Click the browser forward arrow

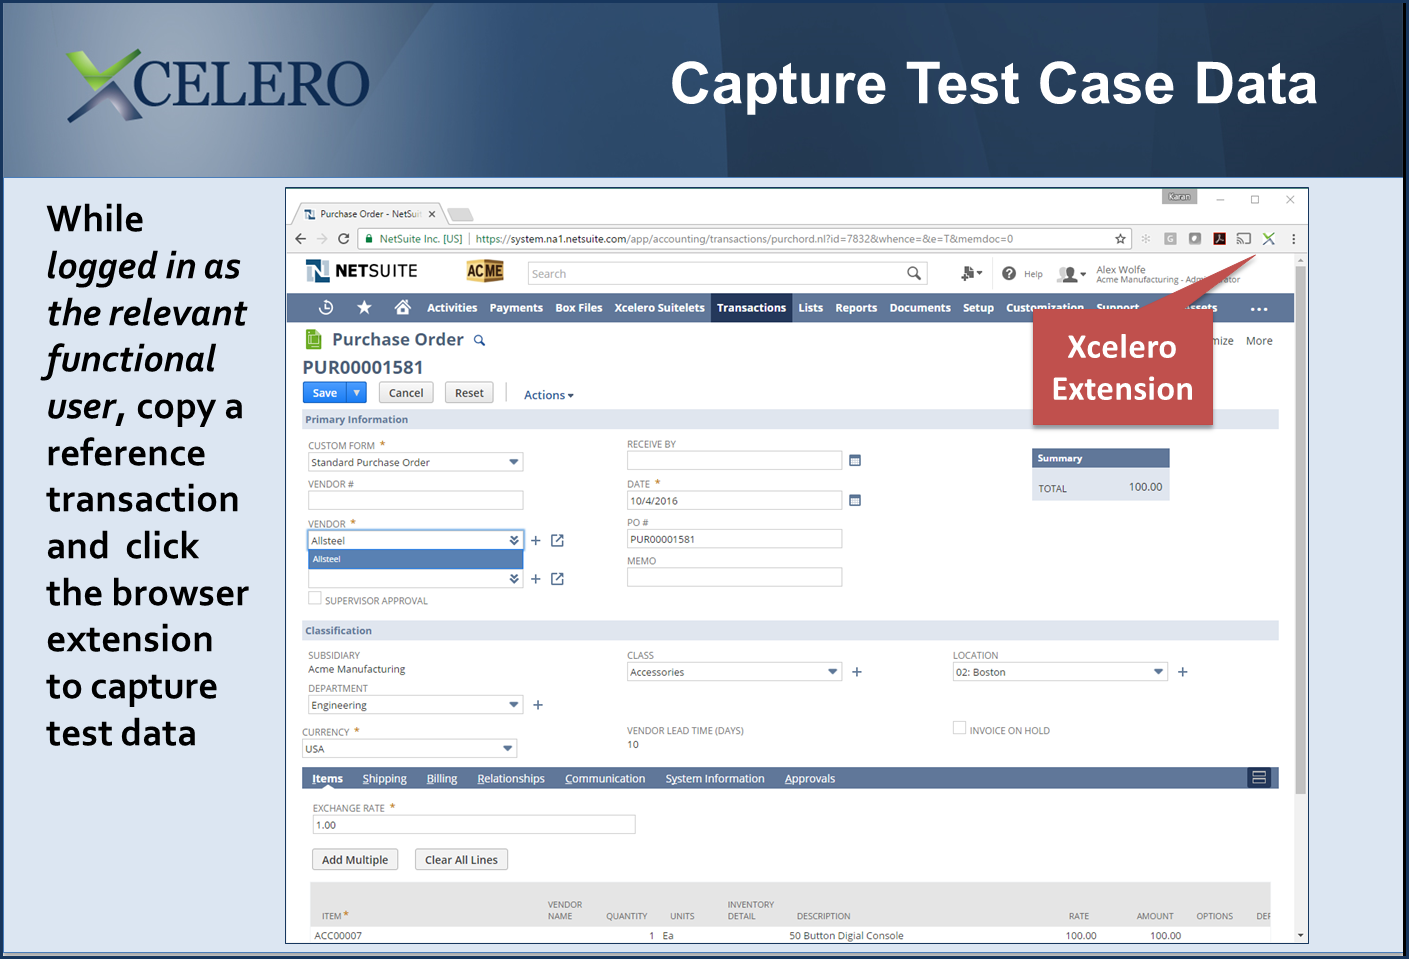[322, 239]
